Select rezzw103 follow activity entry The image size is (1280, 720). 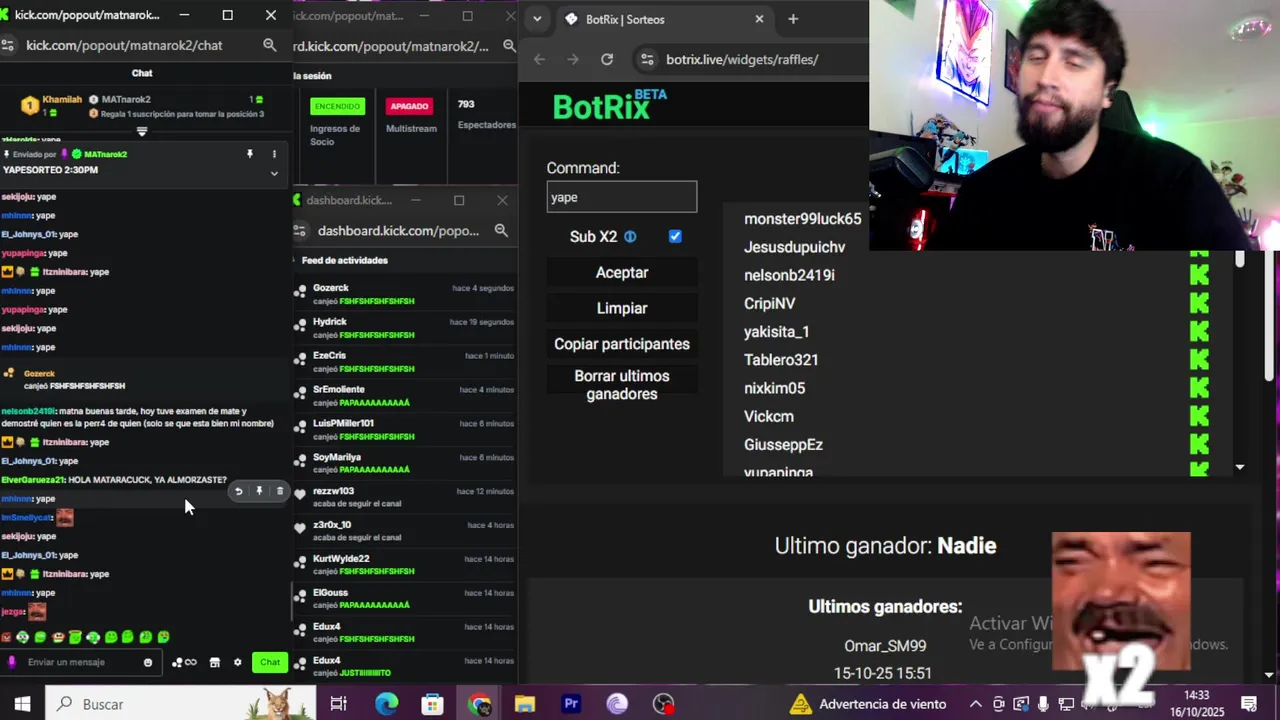coord(405,497)
